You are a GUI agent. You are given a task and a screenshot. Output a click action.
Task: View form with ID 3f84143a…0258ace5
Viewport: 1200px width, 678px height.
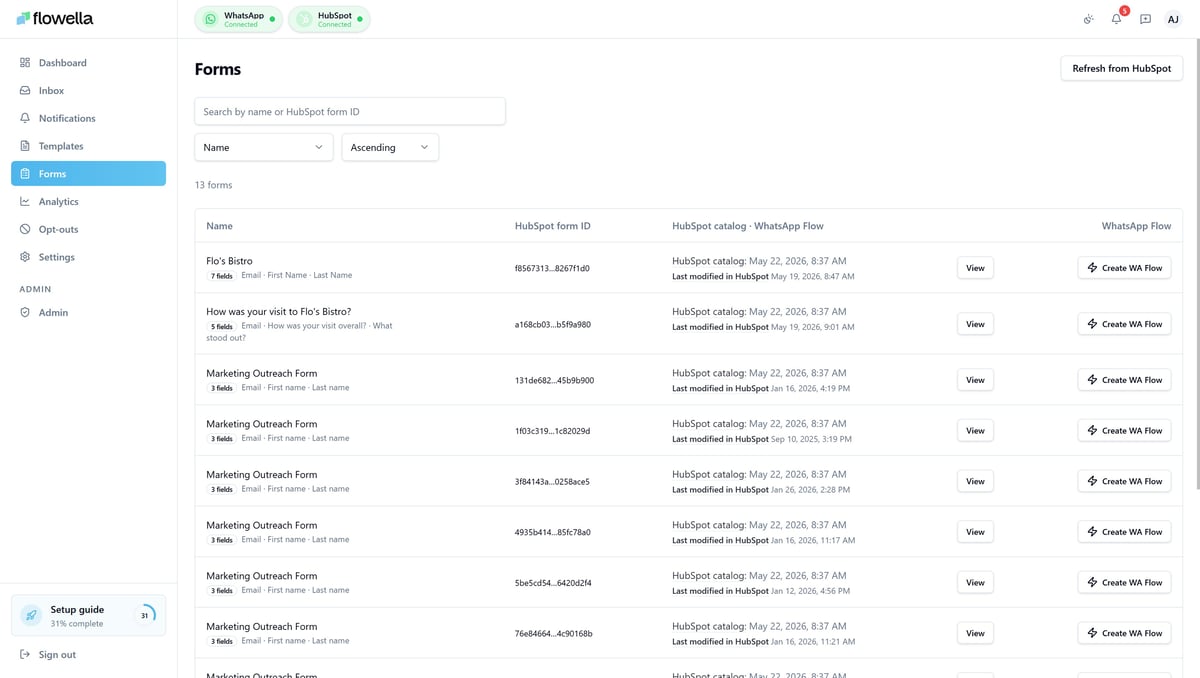(x=975, y=481)
